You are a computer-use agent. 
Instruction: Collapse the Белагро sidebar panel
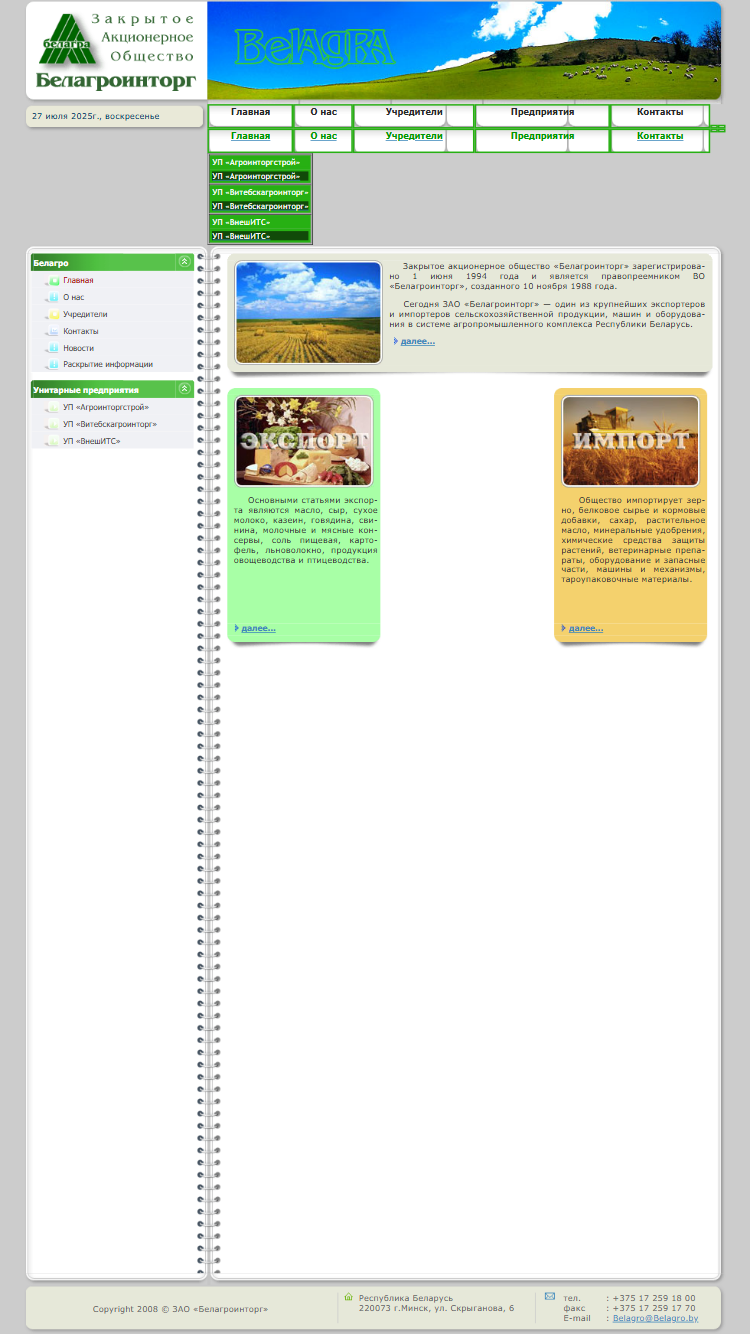pyautogui.click(x=185, y=262)
